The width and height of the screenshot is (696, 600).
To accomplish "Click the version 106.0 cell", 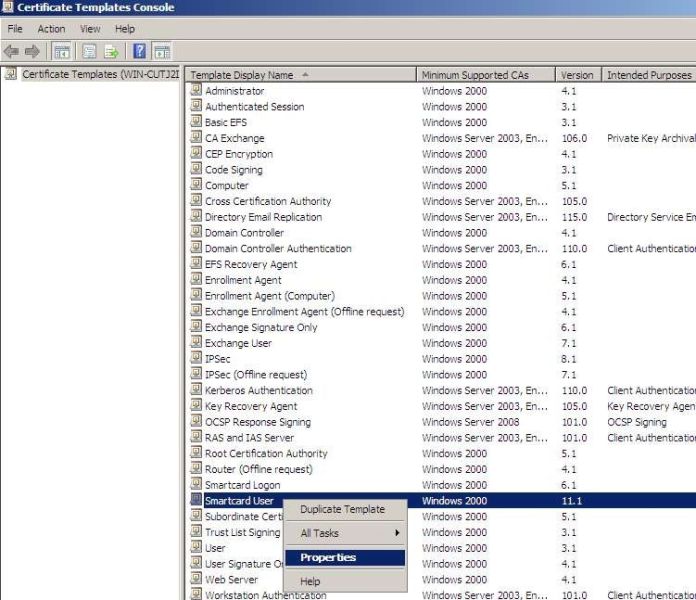I will 574,138.
